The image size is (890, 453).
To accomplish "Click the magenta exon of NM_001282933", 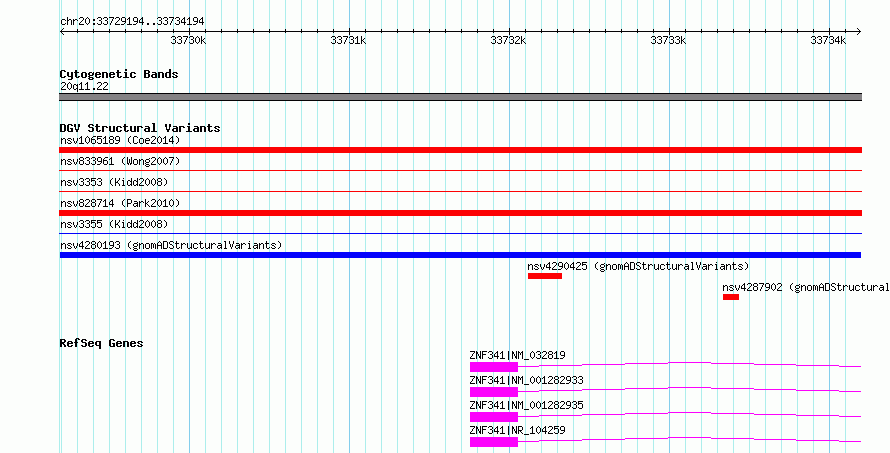I will [494, 392].
